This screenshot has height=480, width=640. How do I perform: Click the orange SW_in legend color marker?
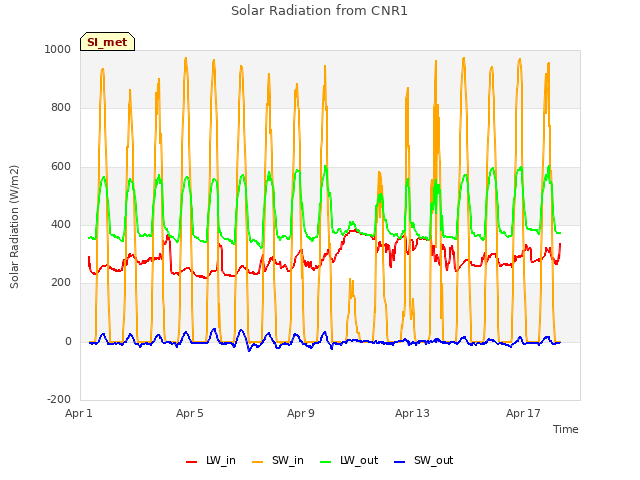tap(258, 462)
